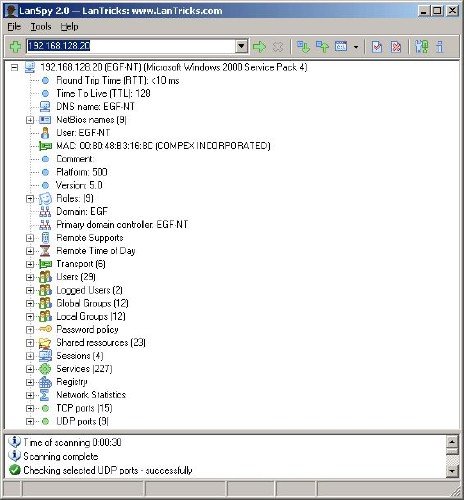Open the dropdown arrow next to window icon
The height and width of the screenshot is (500, 464).
point(356,47)
